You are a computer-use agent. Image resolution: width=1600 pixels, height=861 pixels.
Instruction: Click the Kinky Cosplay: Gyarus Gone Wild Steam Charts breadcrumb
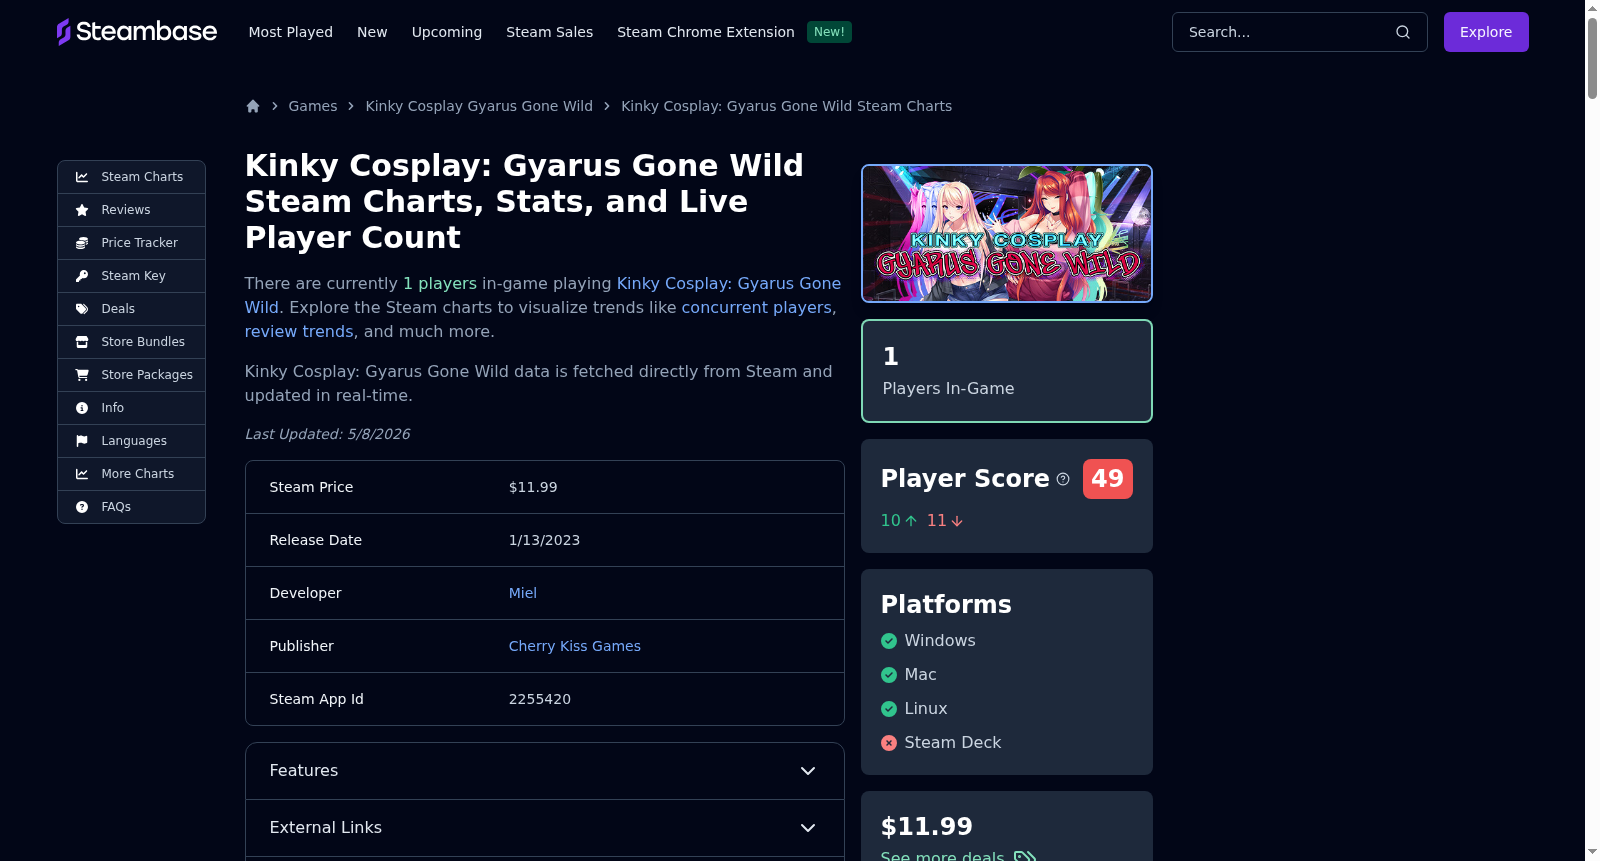tap(787, 106)
